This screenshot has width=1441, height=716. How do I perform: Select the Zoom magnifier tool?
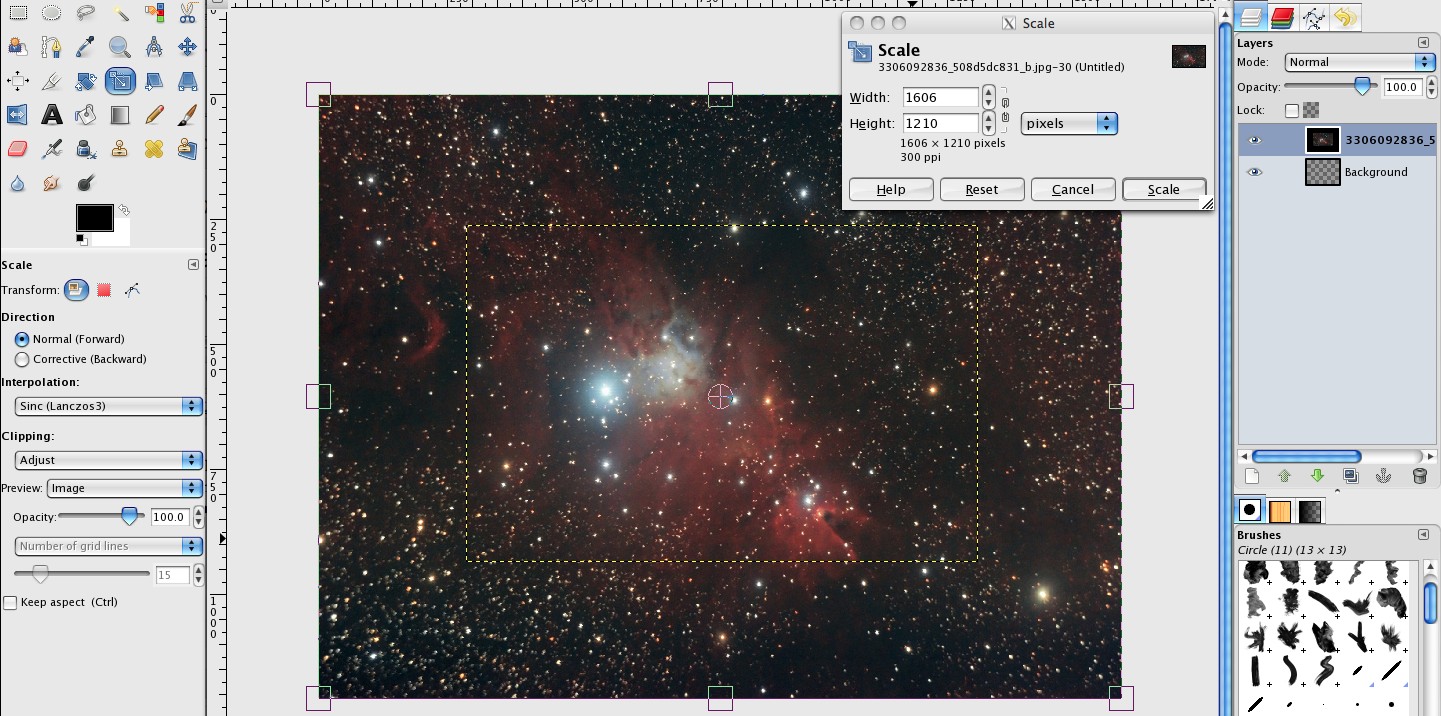119,46
